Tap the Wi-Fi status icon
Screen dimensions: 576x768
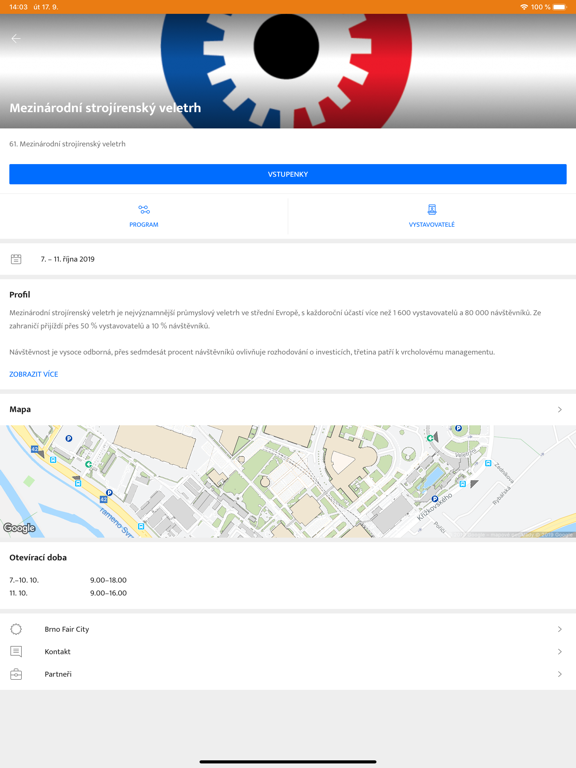pyautogui.click(x=524, y=7)
